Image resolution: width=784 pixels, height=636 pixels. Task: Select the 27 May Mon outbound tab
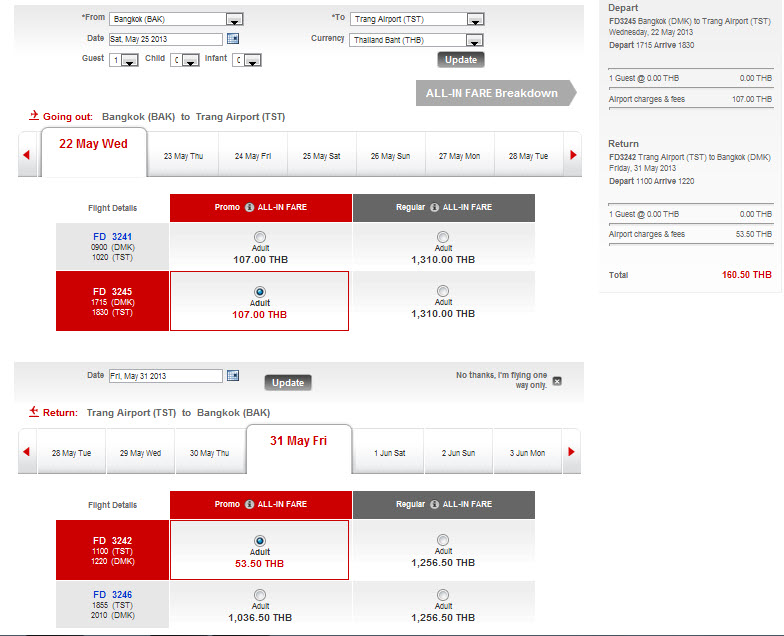pos(460,155)
